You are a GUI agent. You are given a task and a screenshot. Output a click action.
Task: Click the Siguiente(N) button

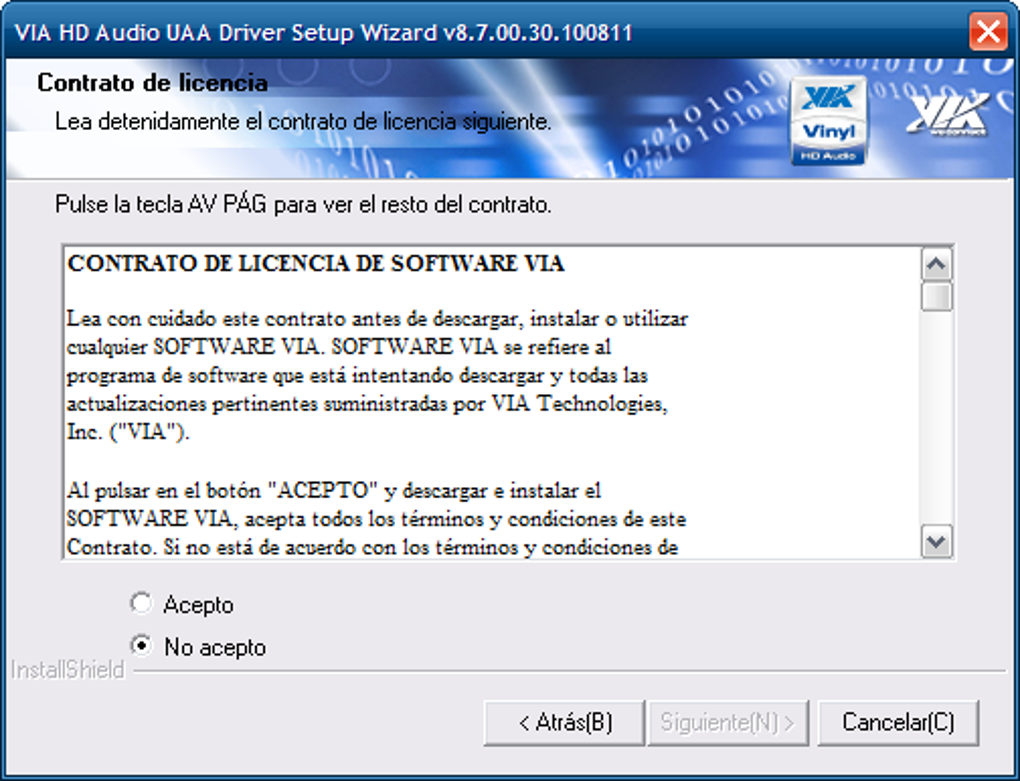pos(728,722)
